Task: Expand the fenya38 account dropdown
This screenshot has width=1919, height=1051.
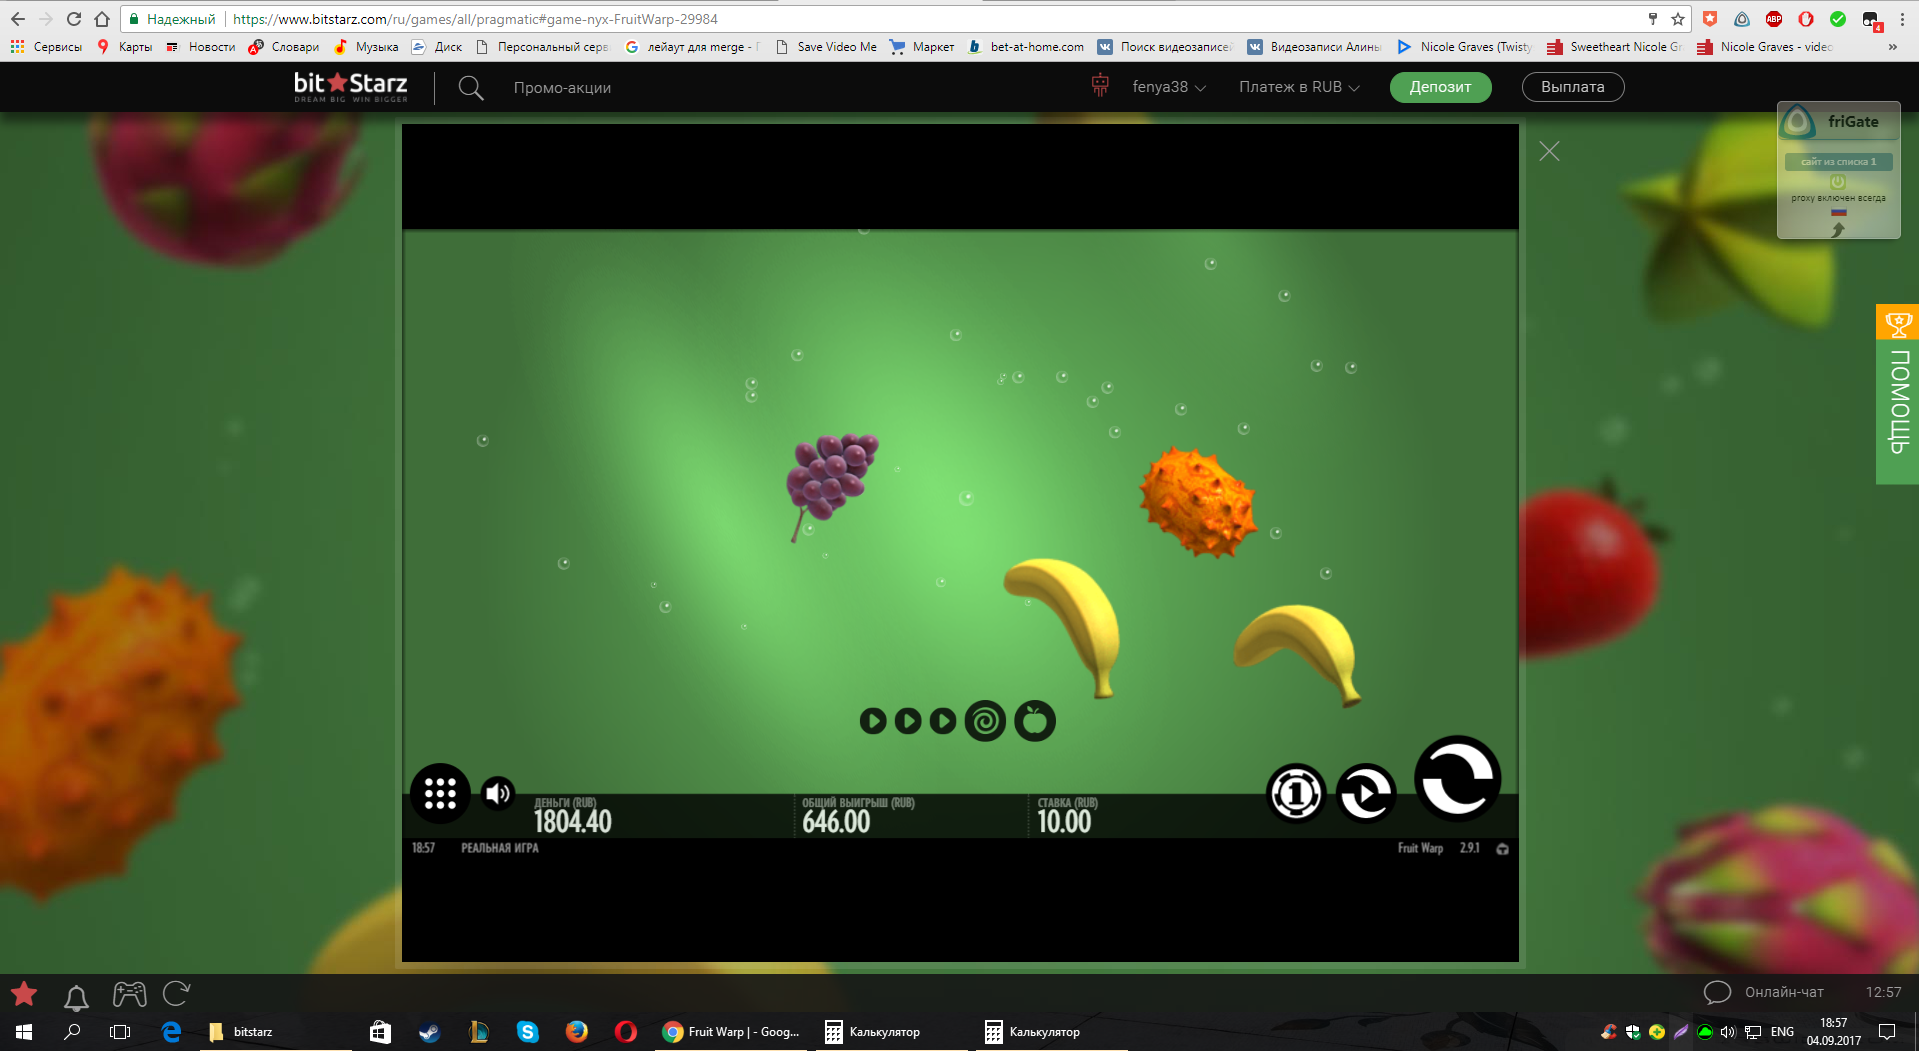Action: 1168,87
